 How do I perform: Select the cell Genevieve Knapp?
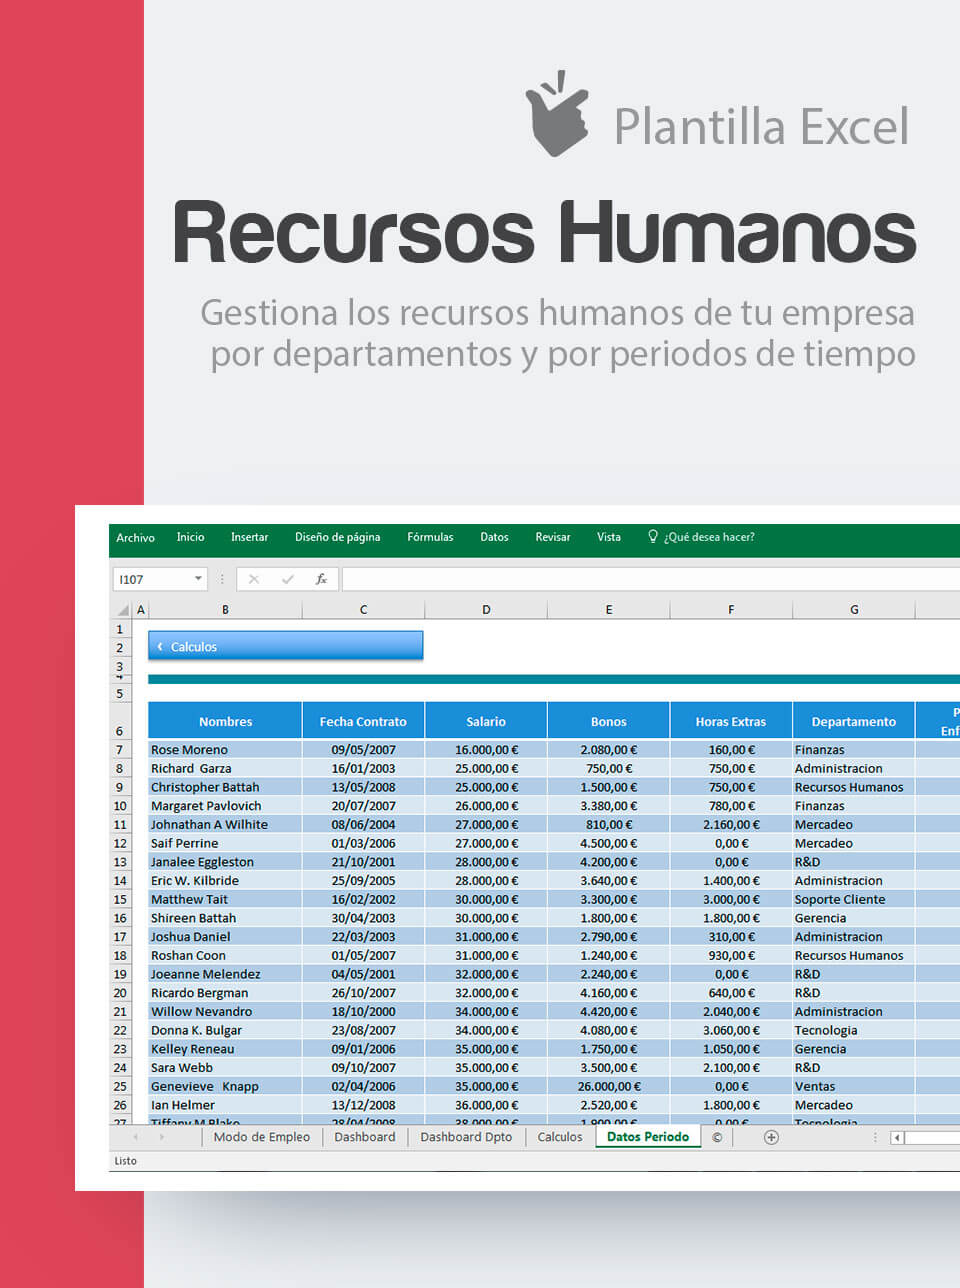point(225,1087)
